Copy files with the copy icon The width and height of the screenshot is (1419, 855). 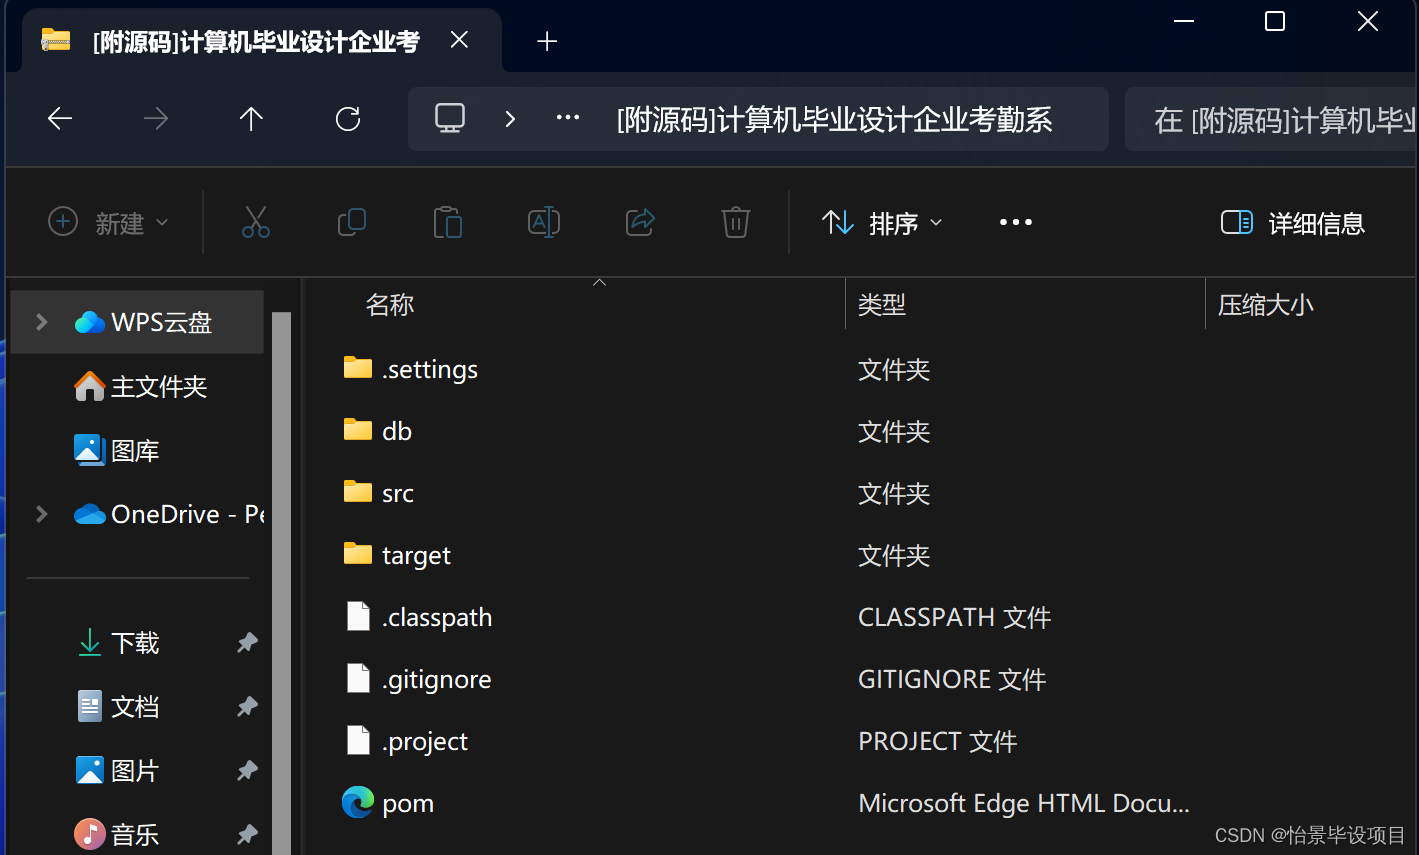click(x=351, y=222)
